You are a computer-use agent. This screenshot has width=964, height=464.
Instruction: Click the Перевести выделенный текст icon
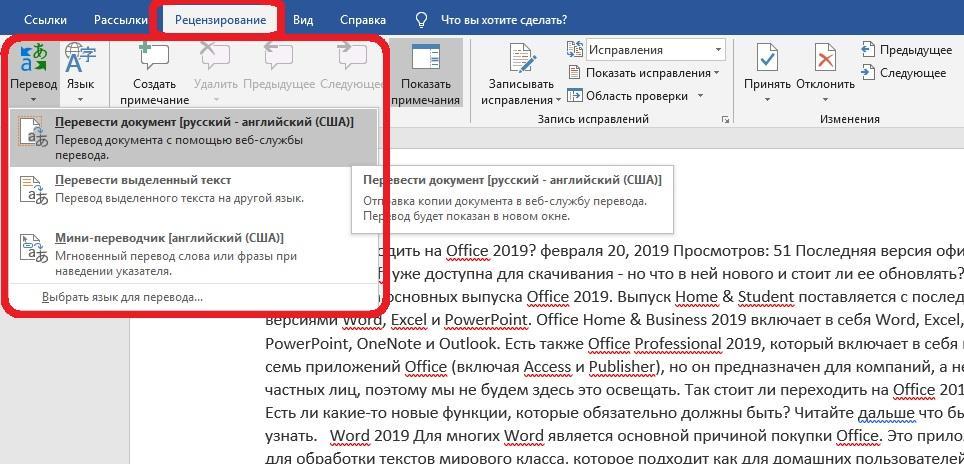[x=33, y=189]
